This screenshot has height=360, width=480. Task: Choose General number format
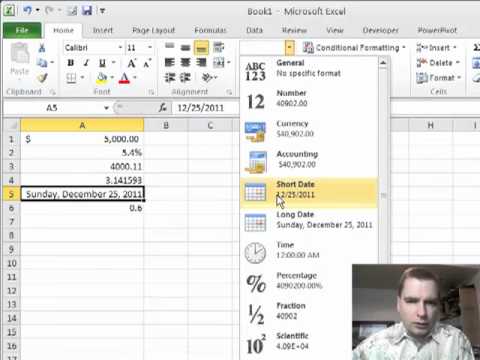tap(309, 70)
